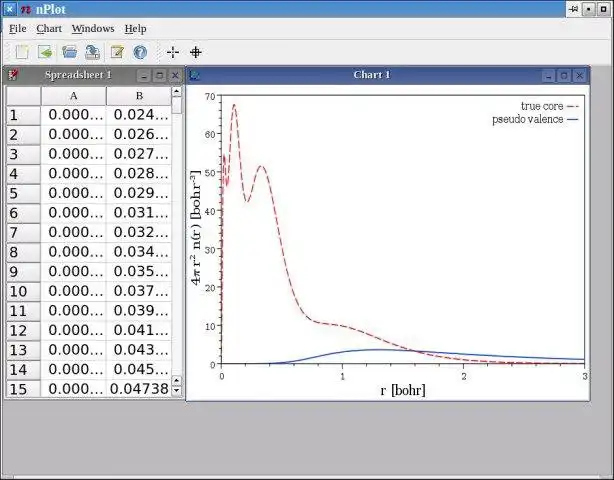Select row header 5
Image resolution: width=614 pixels, height=480 pixels.
pyautogui.click(x=23, y=193)
